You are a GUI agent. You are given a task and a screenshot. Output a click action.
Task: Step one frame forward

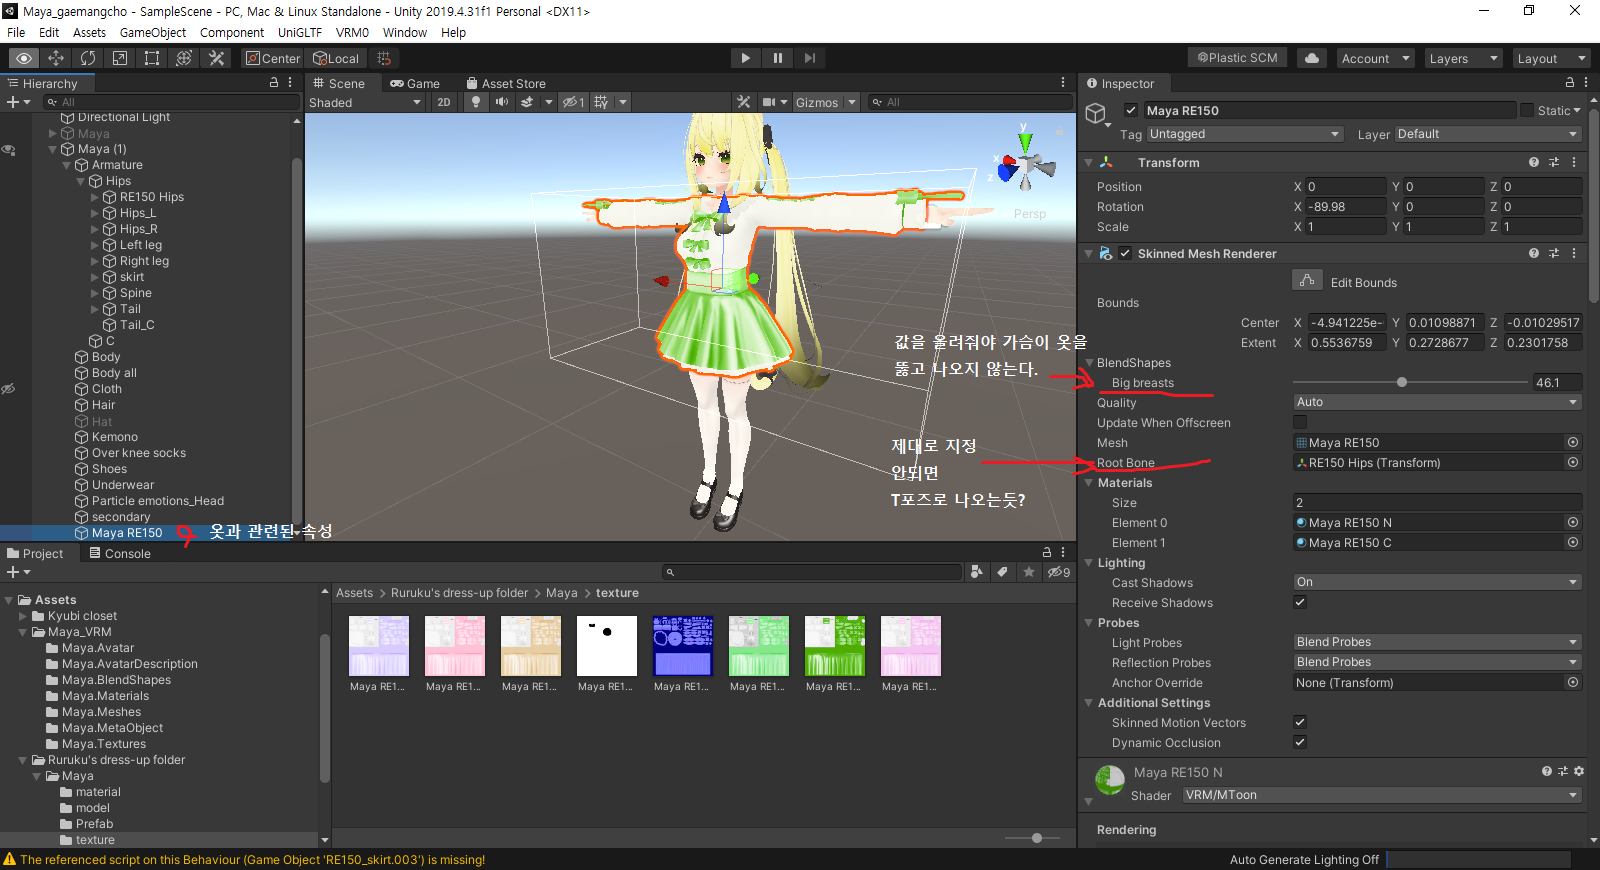point(809,58)
